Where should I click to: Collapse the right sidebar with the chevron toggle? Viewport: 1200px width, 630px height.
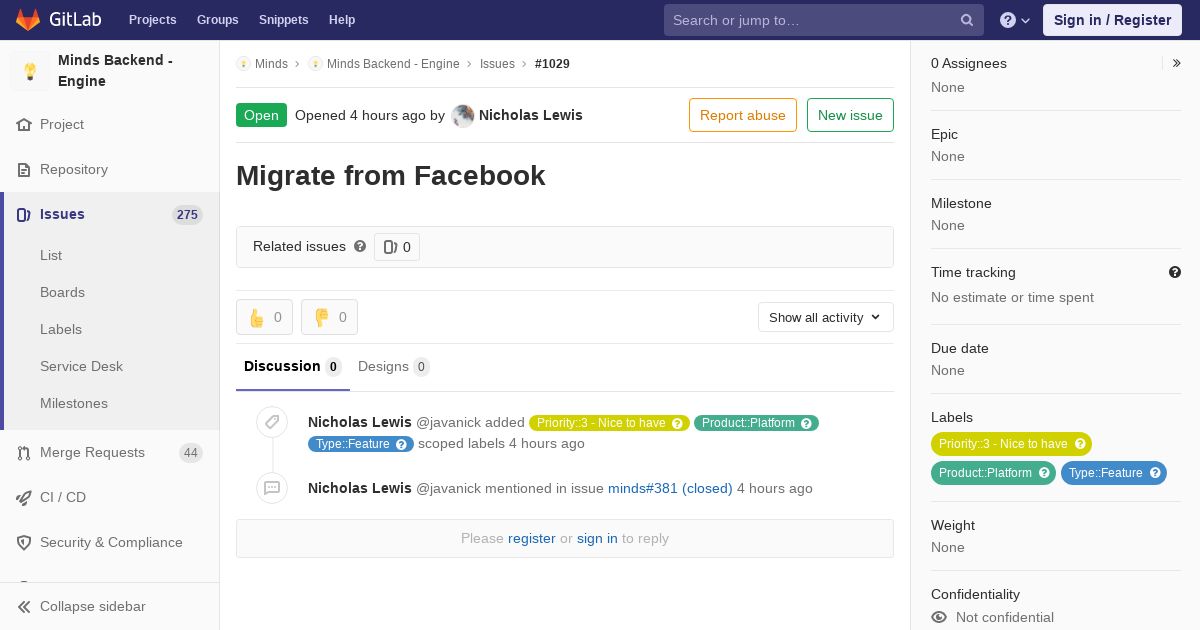(1176, 63)
